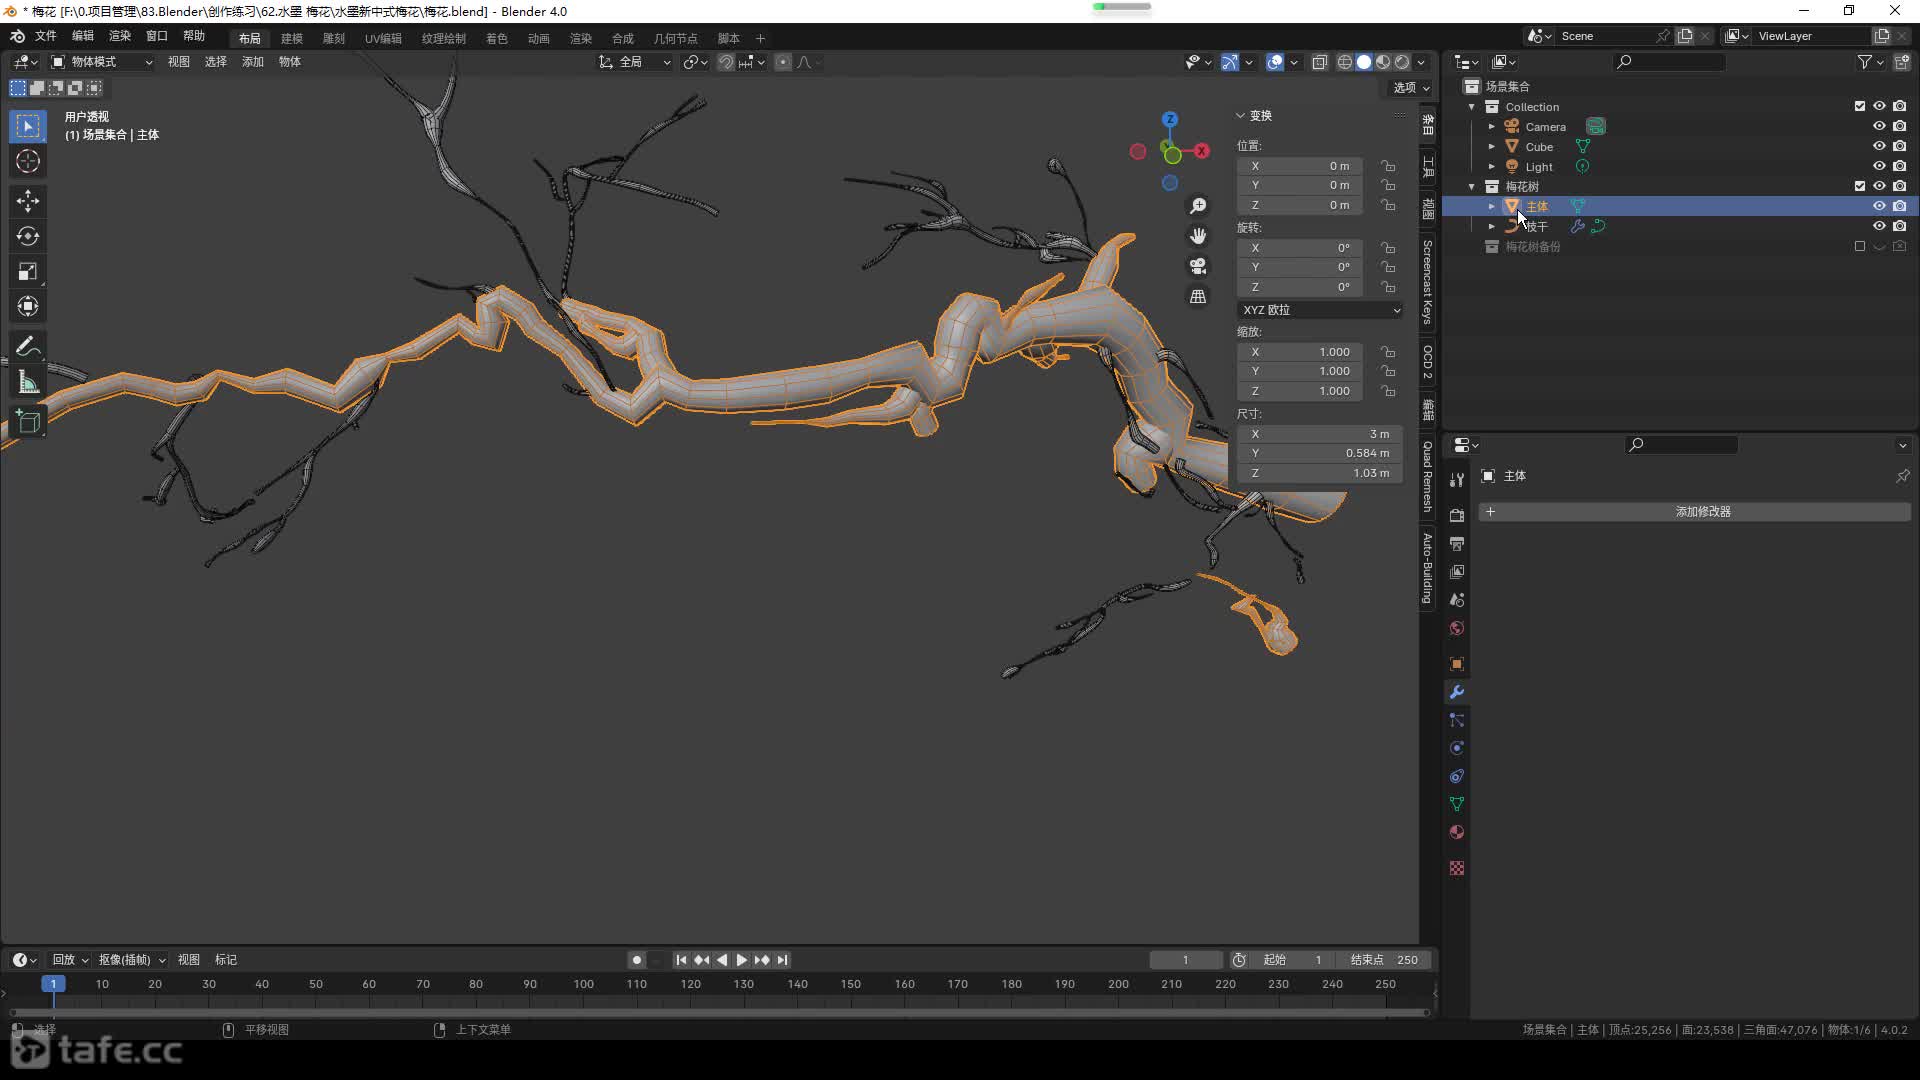Open the Object Data properties tab

[x=1457, y=804]
